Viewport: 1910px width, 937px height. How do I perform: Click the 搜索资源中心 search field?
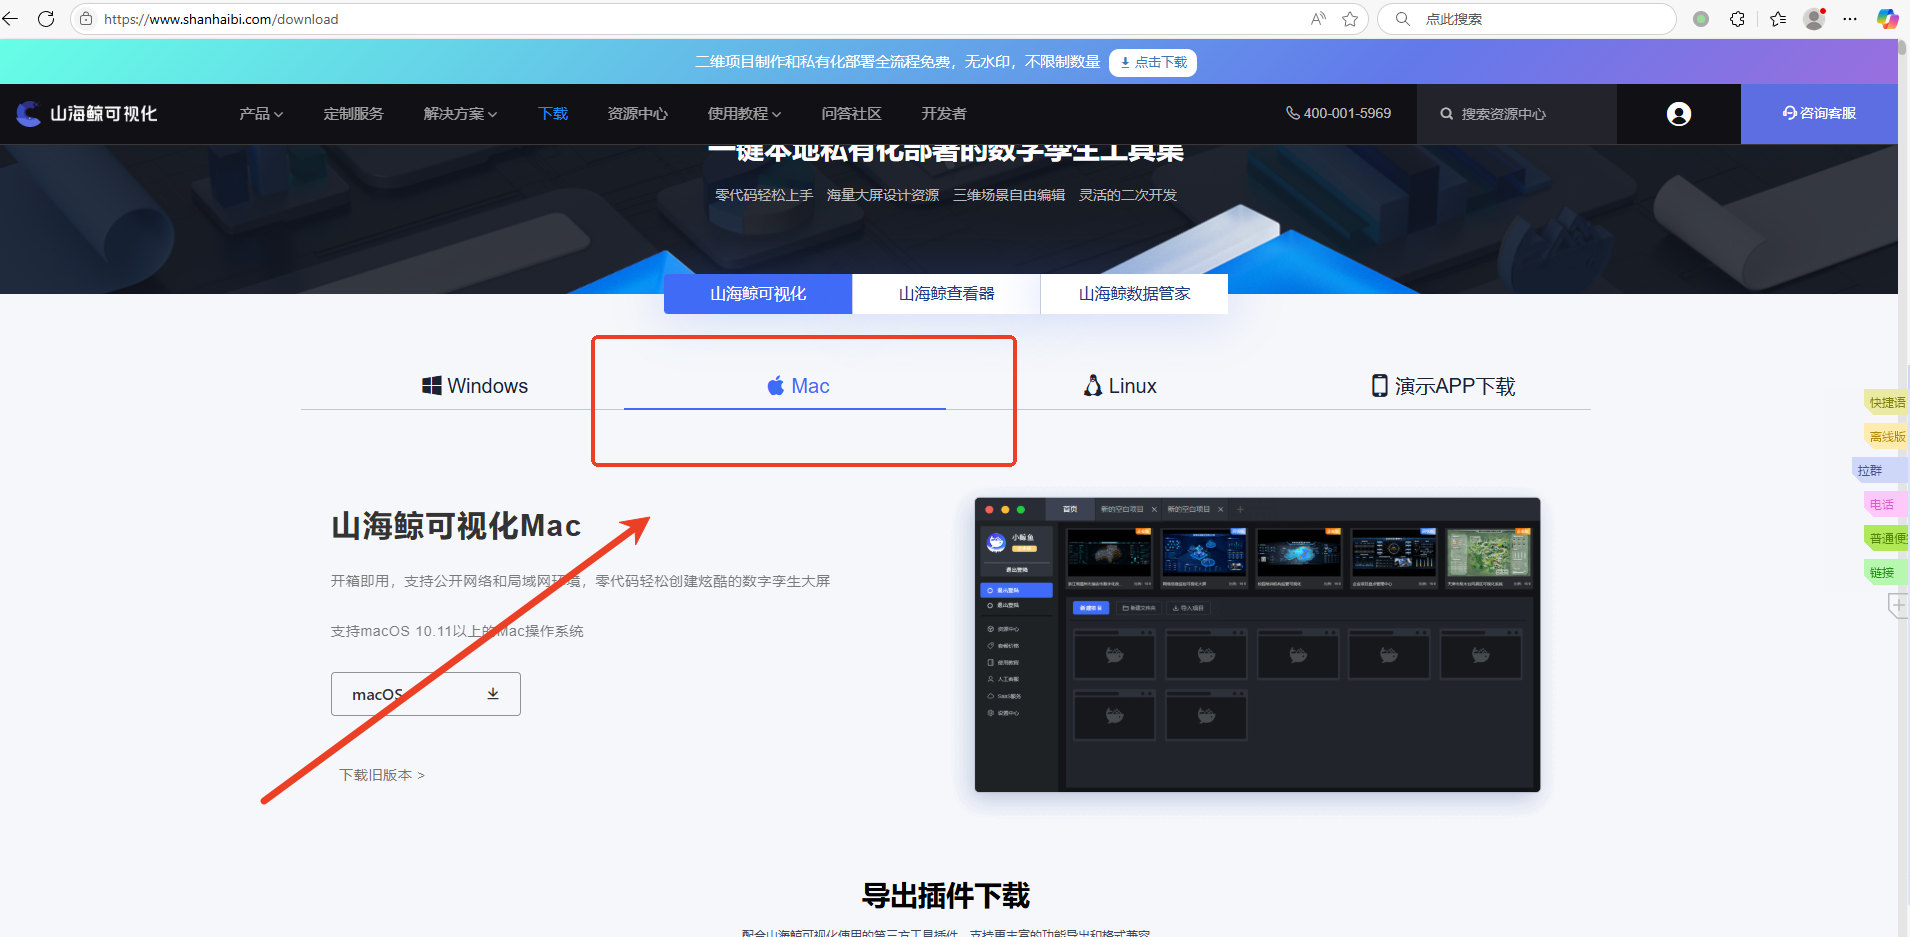pos(1517,114)
